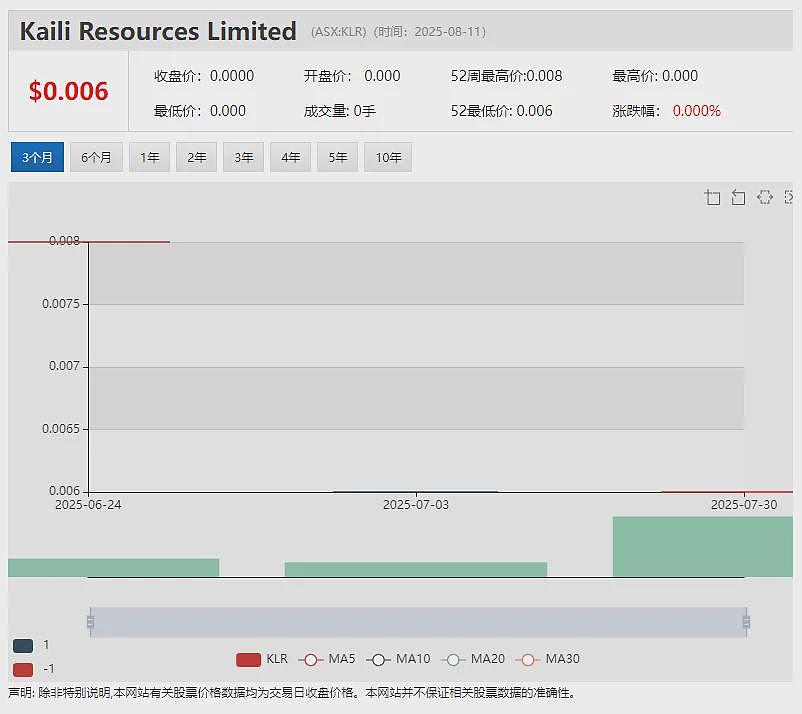Open the 1年 chart range
The image size is (802, 714).
coord(149,157)
